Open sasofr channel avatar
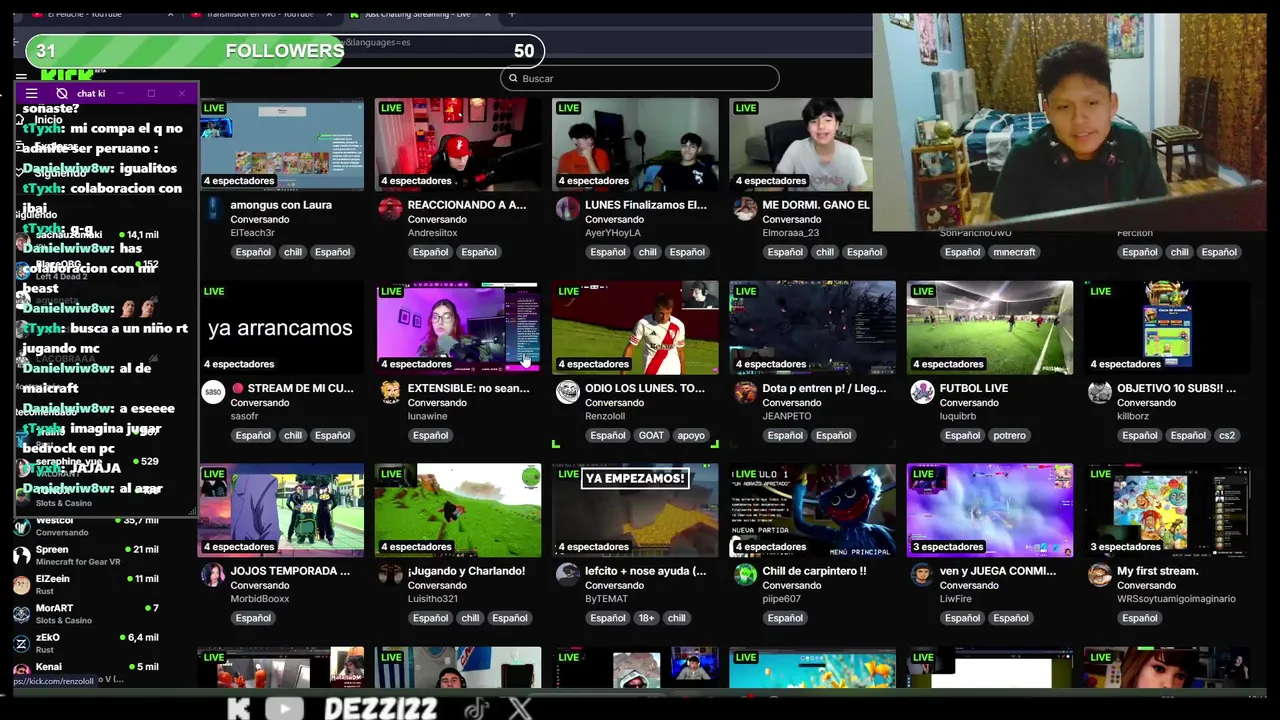The width and height of the screenshot is (1280, 720). (213, 392)
